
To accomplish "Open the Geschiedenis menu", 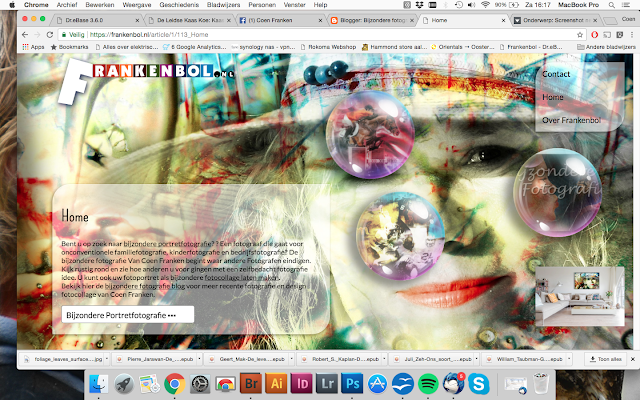I will click(179, 5).
